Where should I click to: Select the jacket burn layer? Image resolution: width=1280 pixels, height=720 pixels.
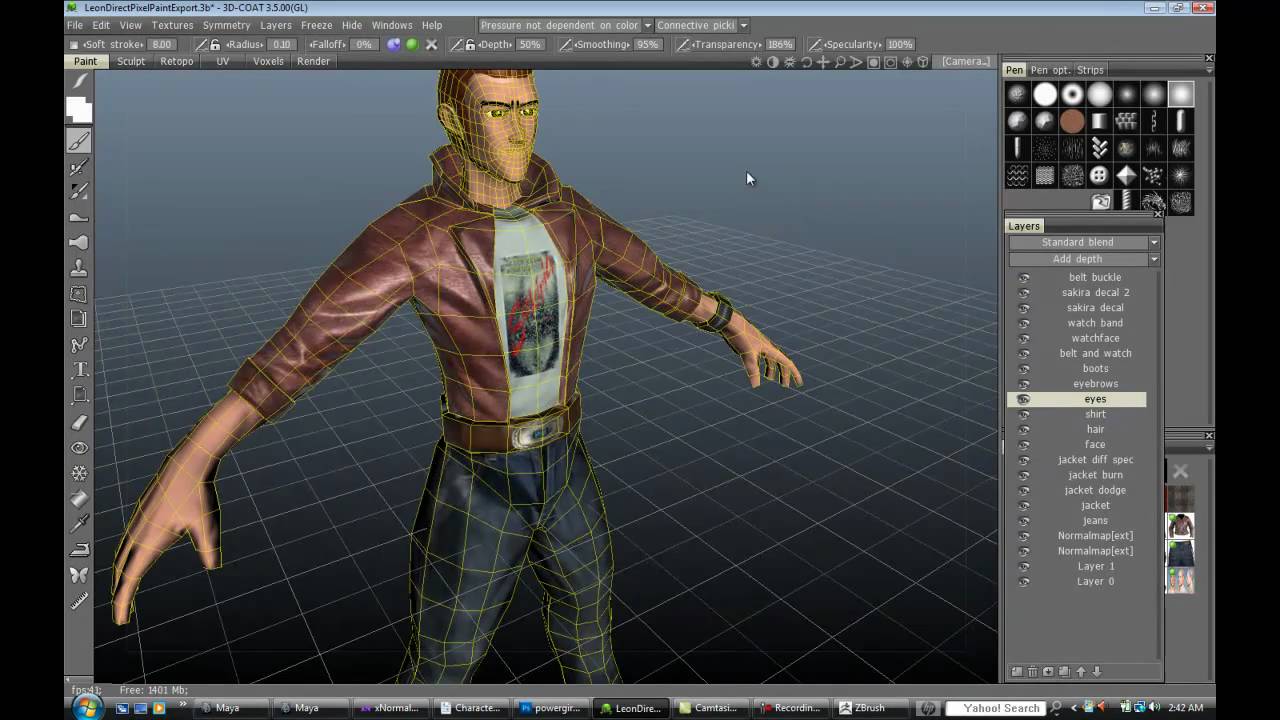[x=1095, y=475]
